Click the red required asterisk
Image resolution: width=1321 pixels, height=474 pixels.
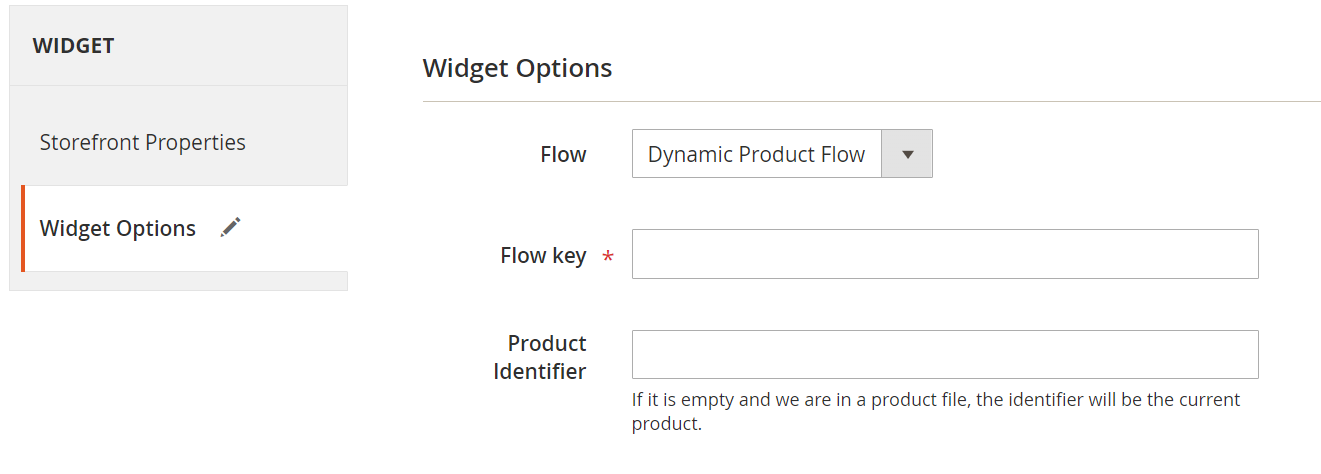point(608,258)
